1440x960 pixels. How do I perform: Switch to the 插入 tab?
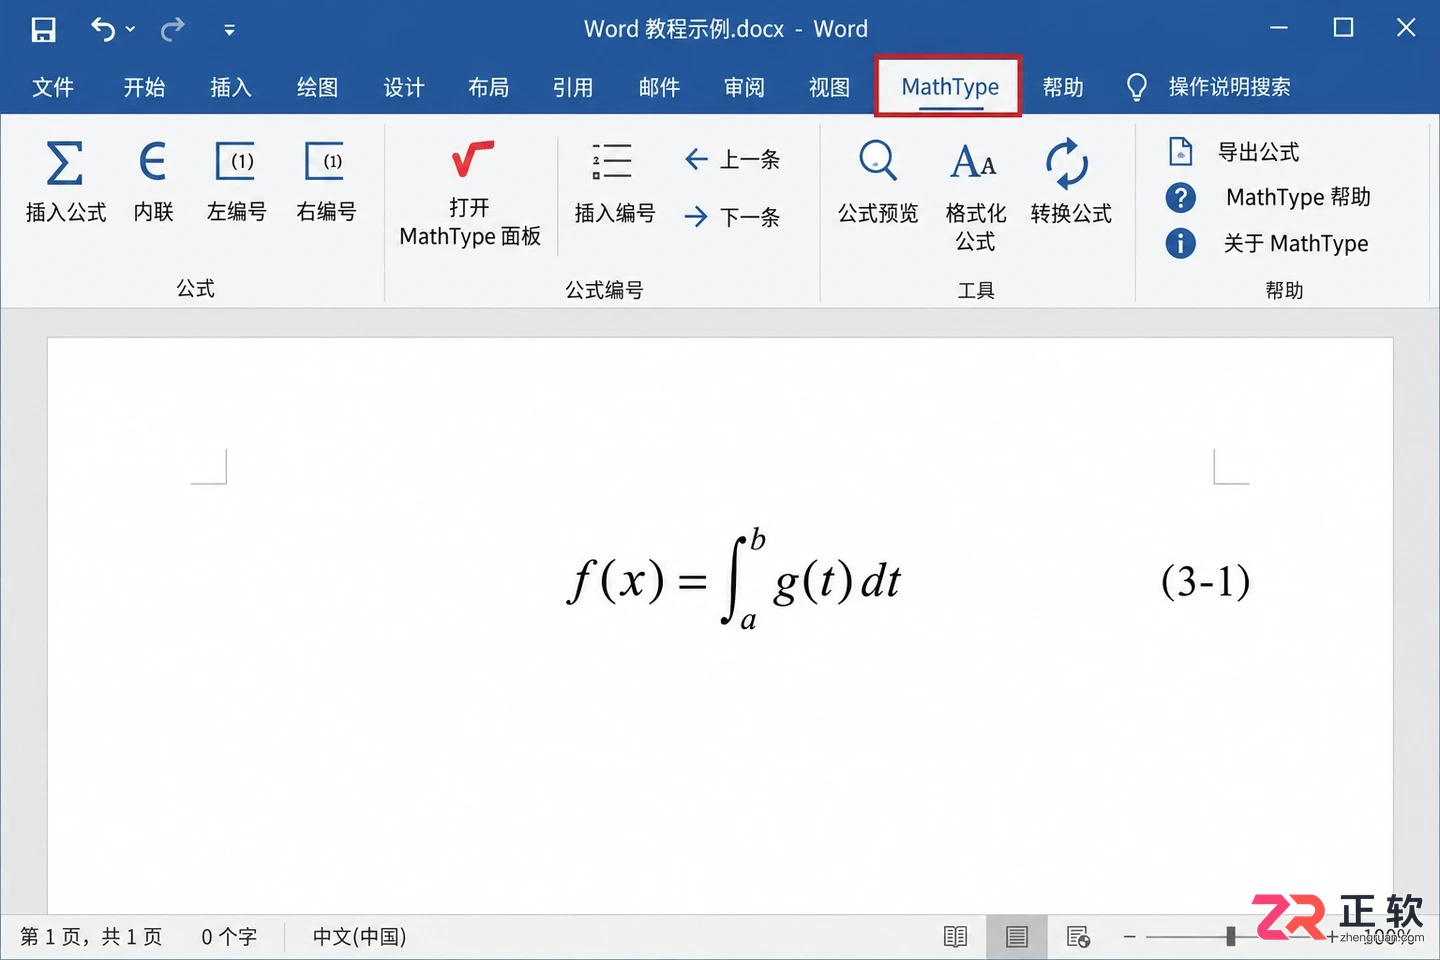pos(230,87)
